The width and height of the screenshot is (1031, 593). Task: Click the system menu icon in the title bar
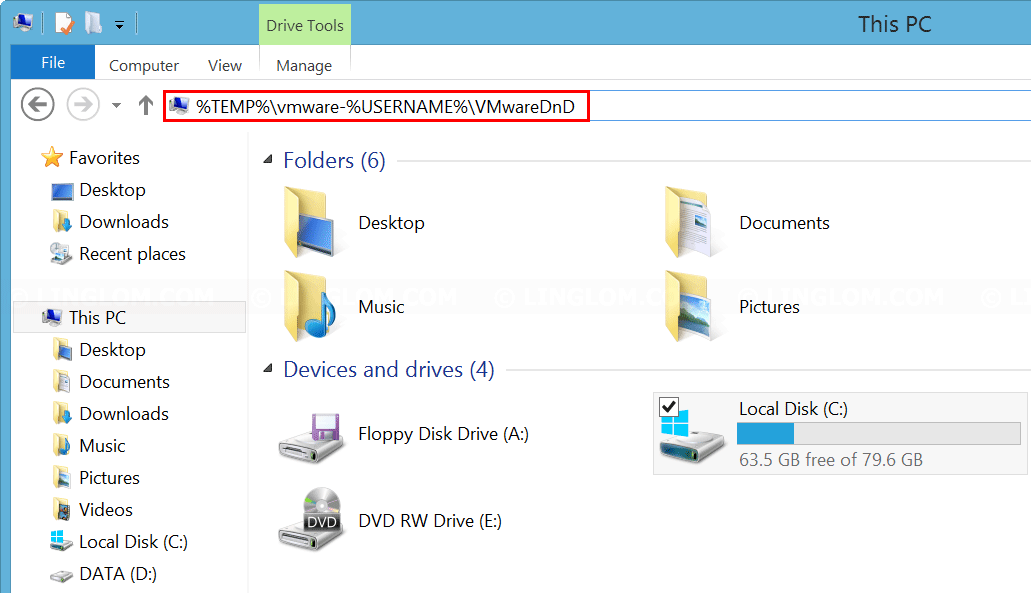tap(23, 23)
